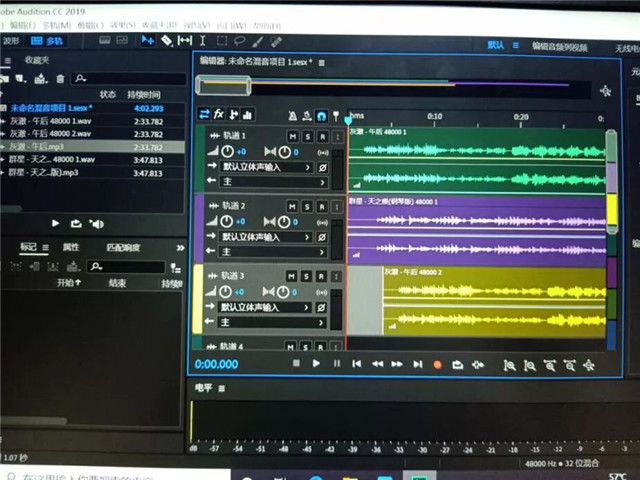Toggle loop playback in the Files panel
Screen dimensions: 640x480
[x=76, y=223]
